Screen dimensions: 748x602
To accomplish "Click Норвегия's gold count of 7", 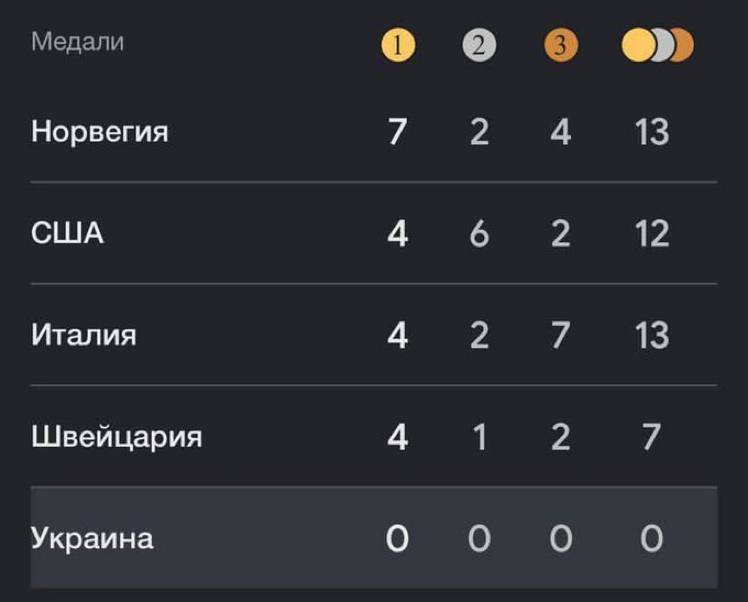I will [x=397, y=131].
